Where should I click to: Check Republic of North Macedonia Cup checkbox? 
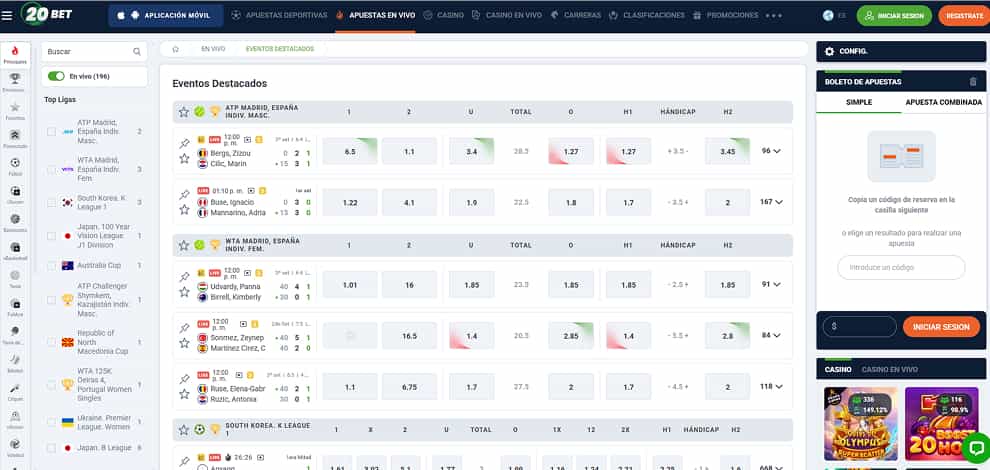51,342
